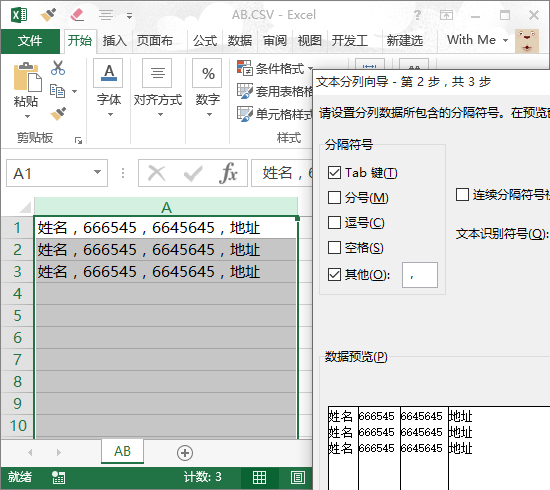Switch to normal view icon in status bar

[x=260, y=477]
